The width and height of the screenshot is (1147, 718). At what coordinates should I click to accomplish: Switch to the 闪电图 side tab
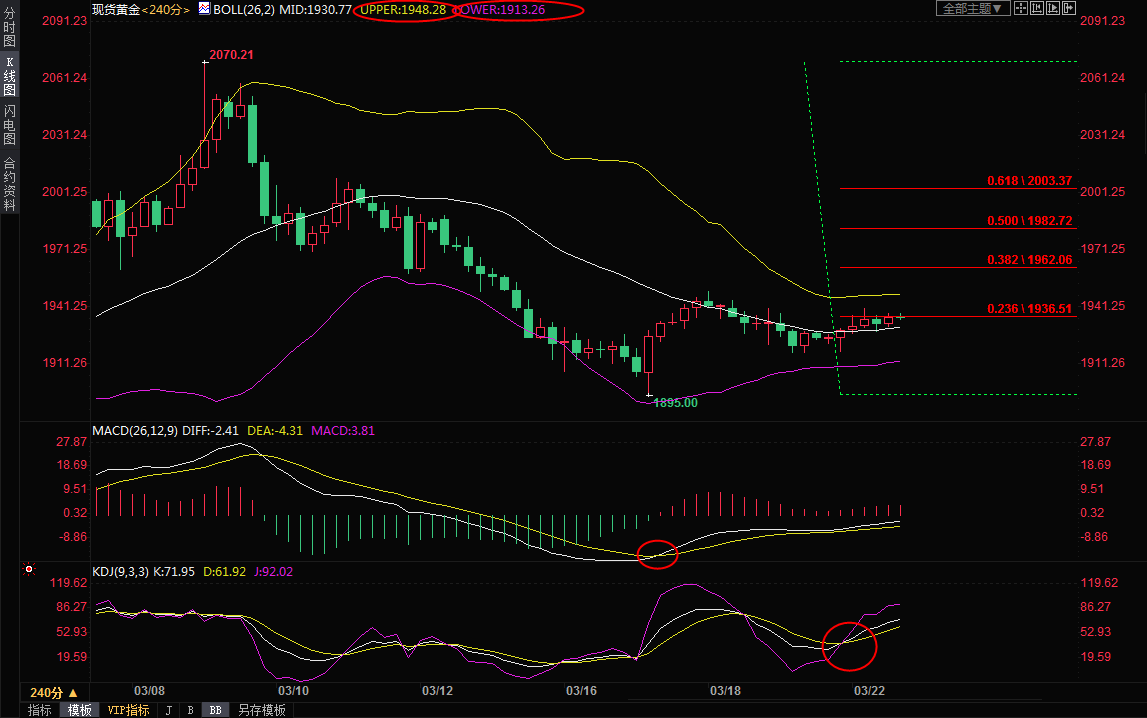9,125
